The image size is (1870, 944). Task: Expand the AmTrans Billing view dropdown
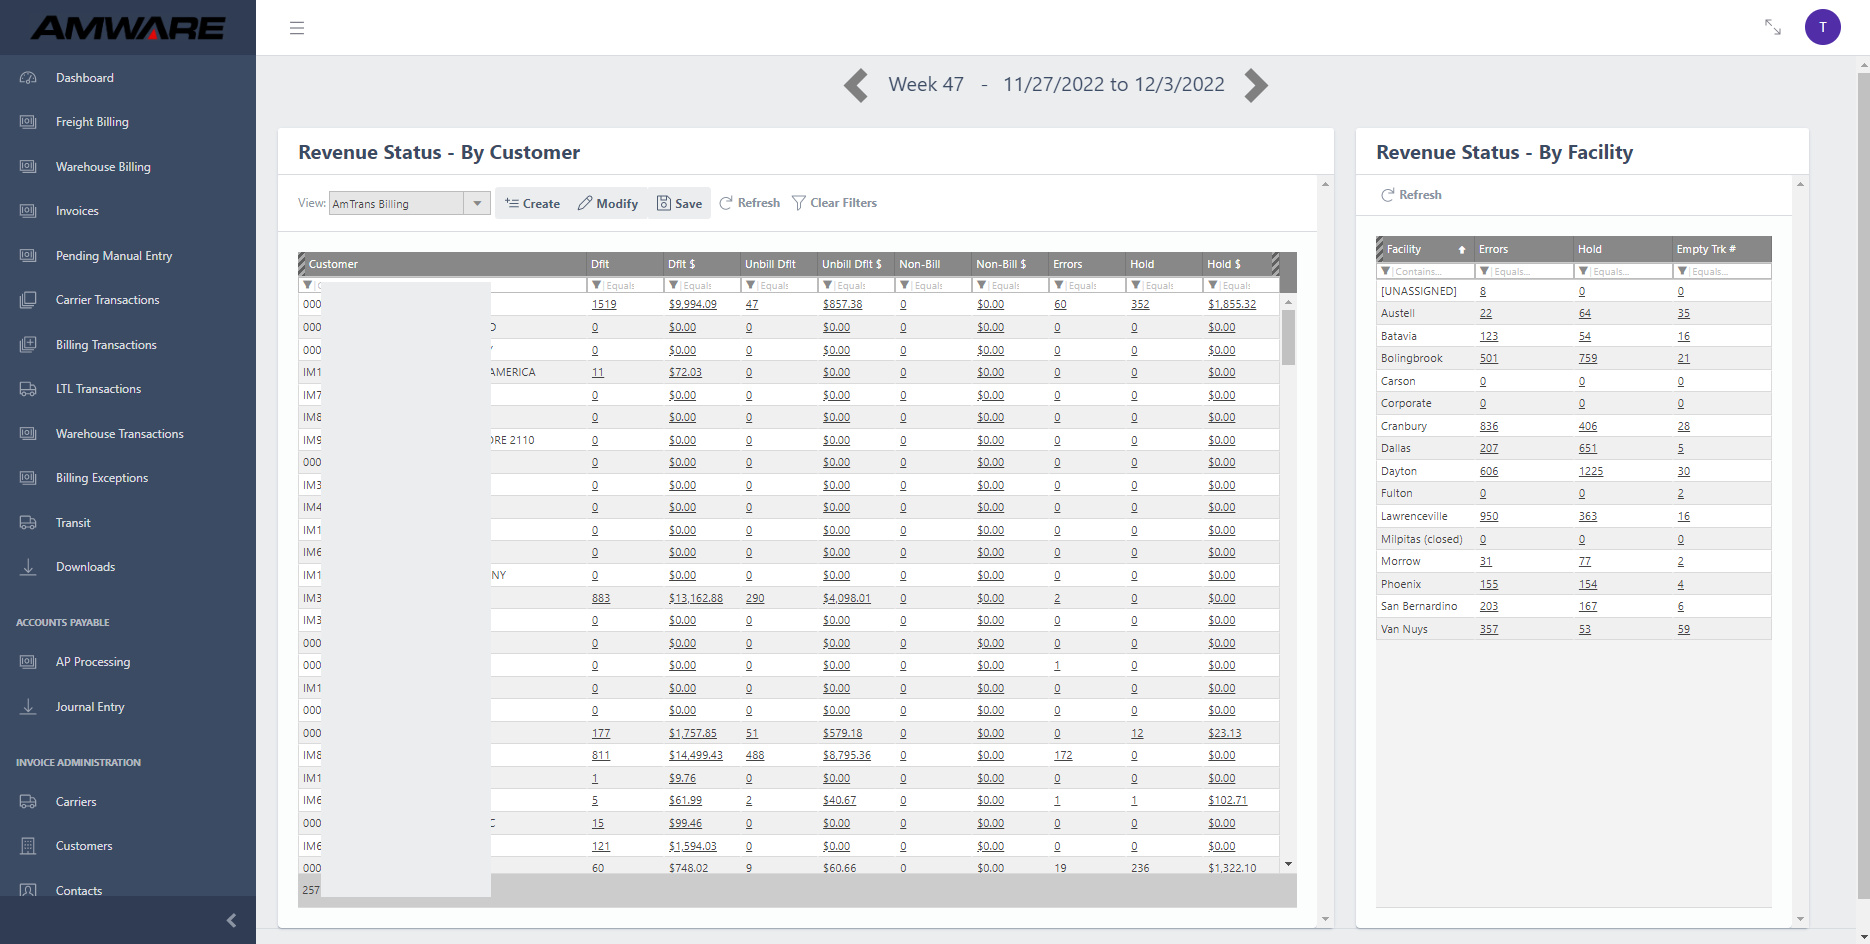pos(478,204)
